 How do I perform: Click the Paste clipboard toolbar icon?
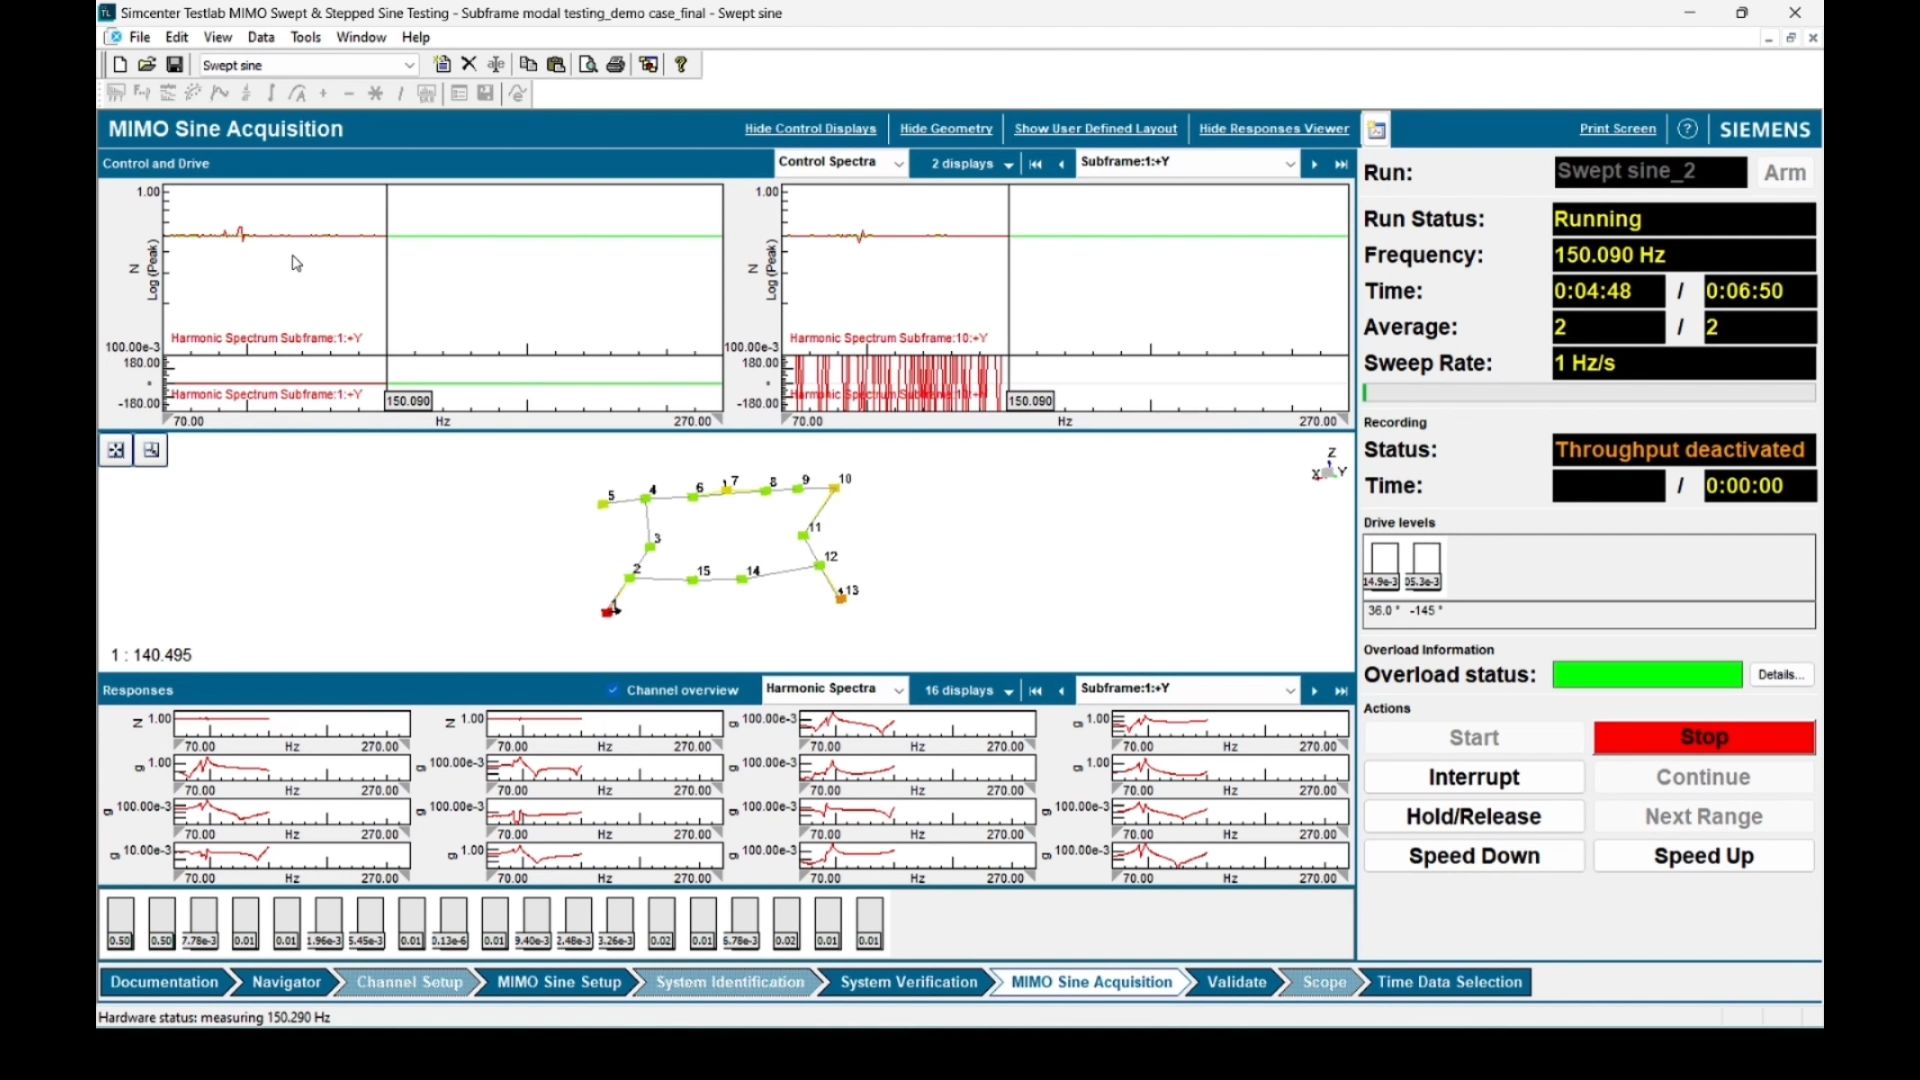pyautogui.click(x=557, y=65)
